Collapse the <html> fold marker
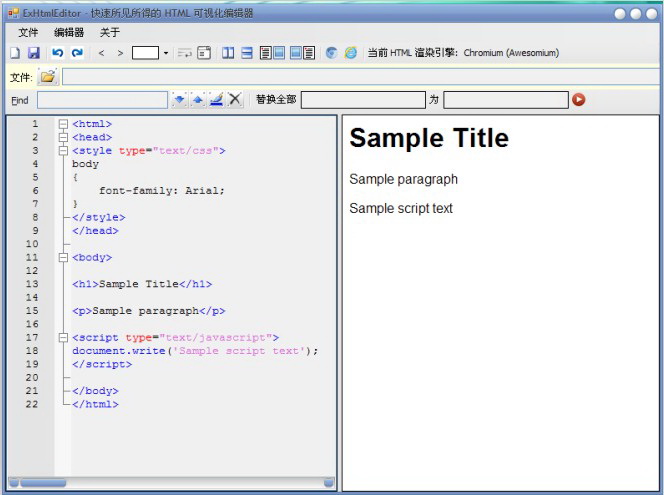The image size is (664, 495). [x=64, y=124]
